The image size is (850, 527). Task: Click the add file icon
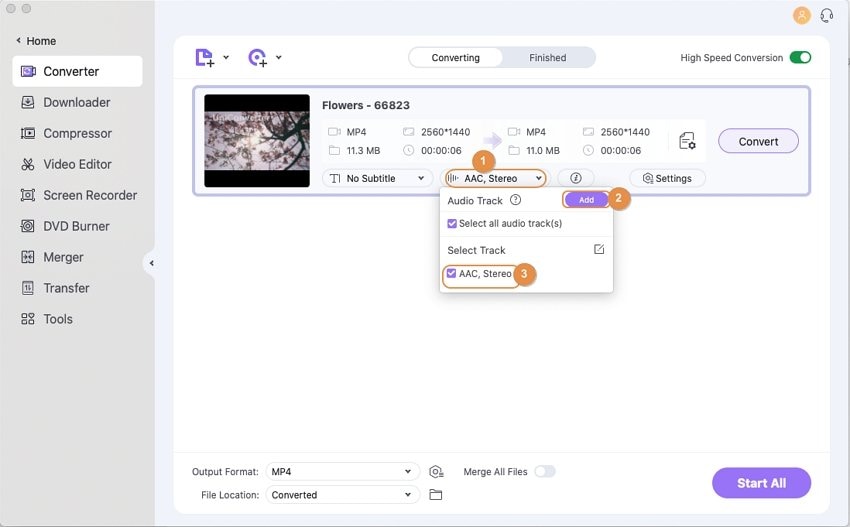coord(204,57)
